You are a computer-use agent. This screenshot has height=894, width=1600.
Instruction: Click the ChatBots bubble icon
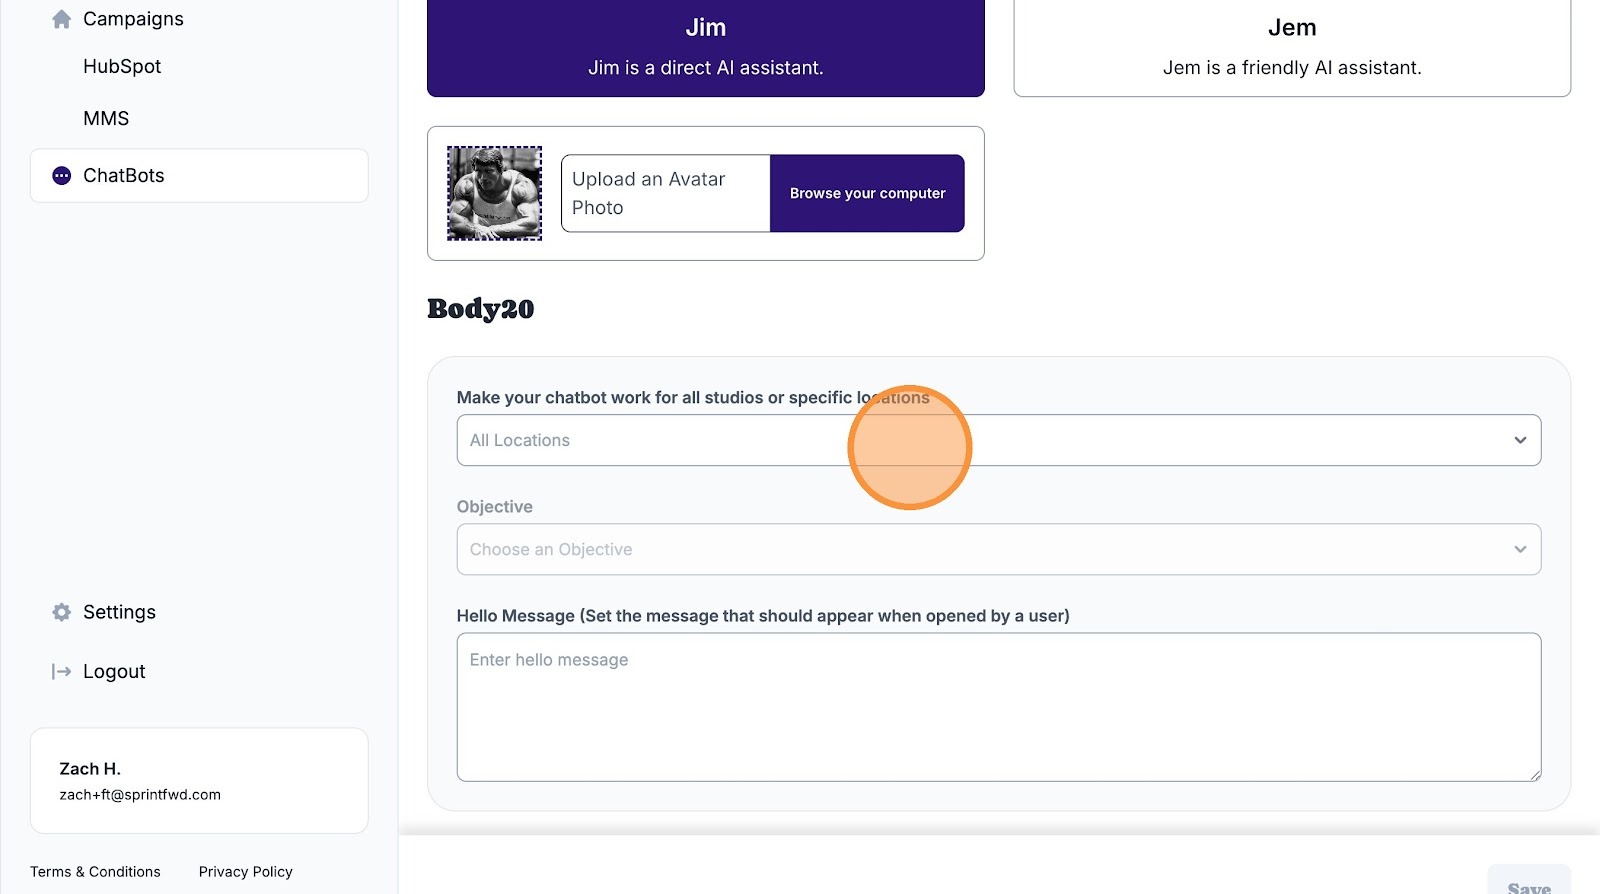pos(62,176)
